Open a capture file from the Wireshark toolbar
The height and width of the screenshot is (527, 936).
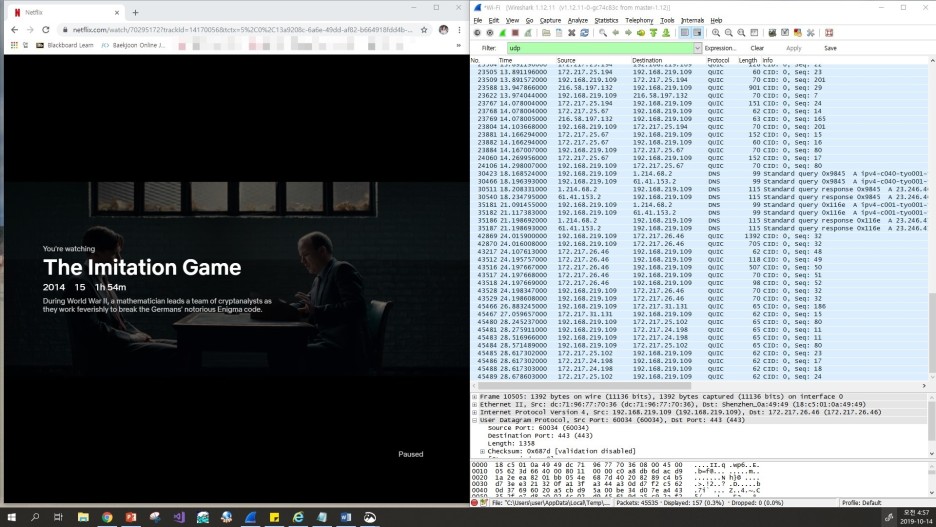click(x=546, y=33)
